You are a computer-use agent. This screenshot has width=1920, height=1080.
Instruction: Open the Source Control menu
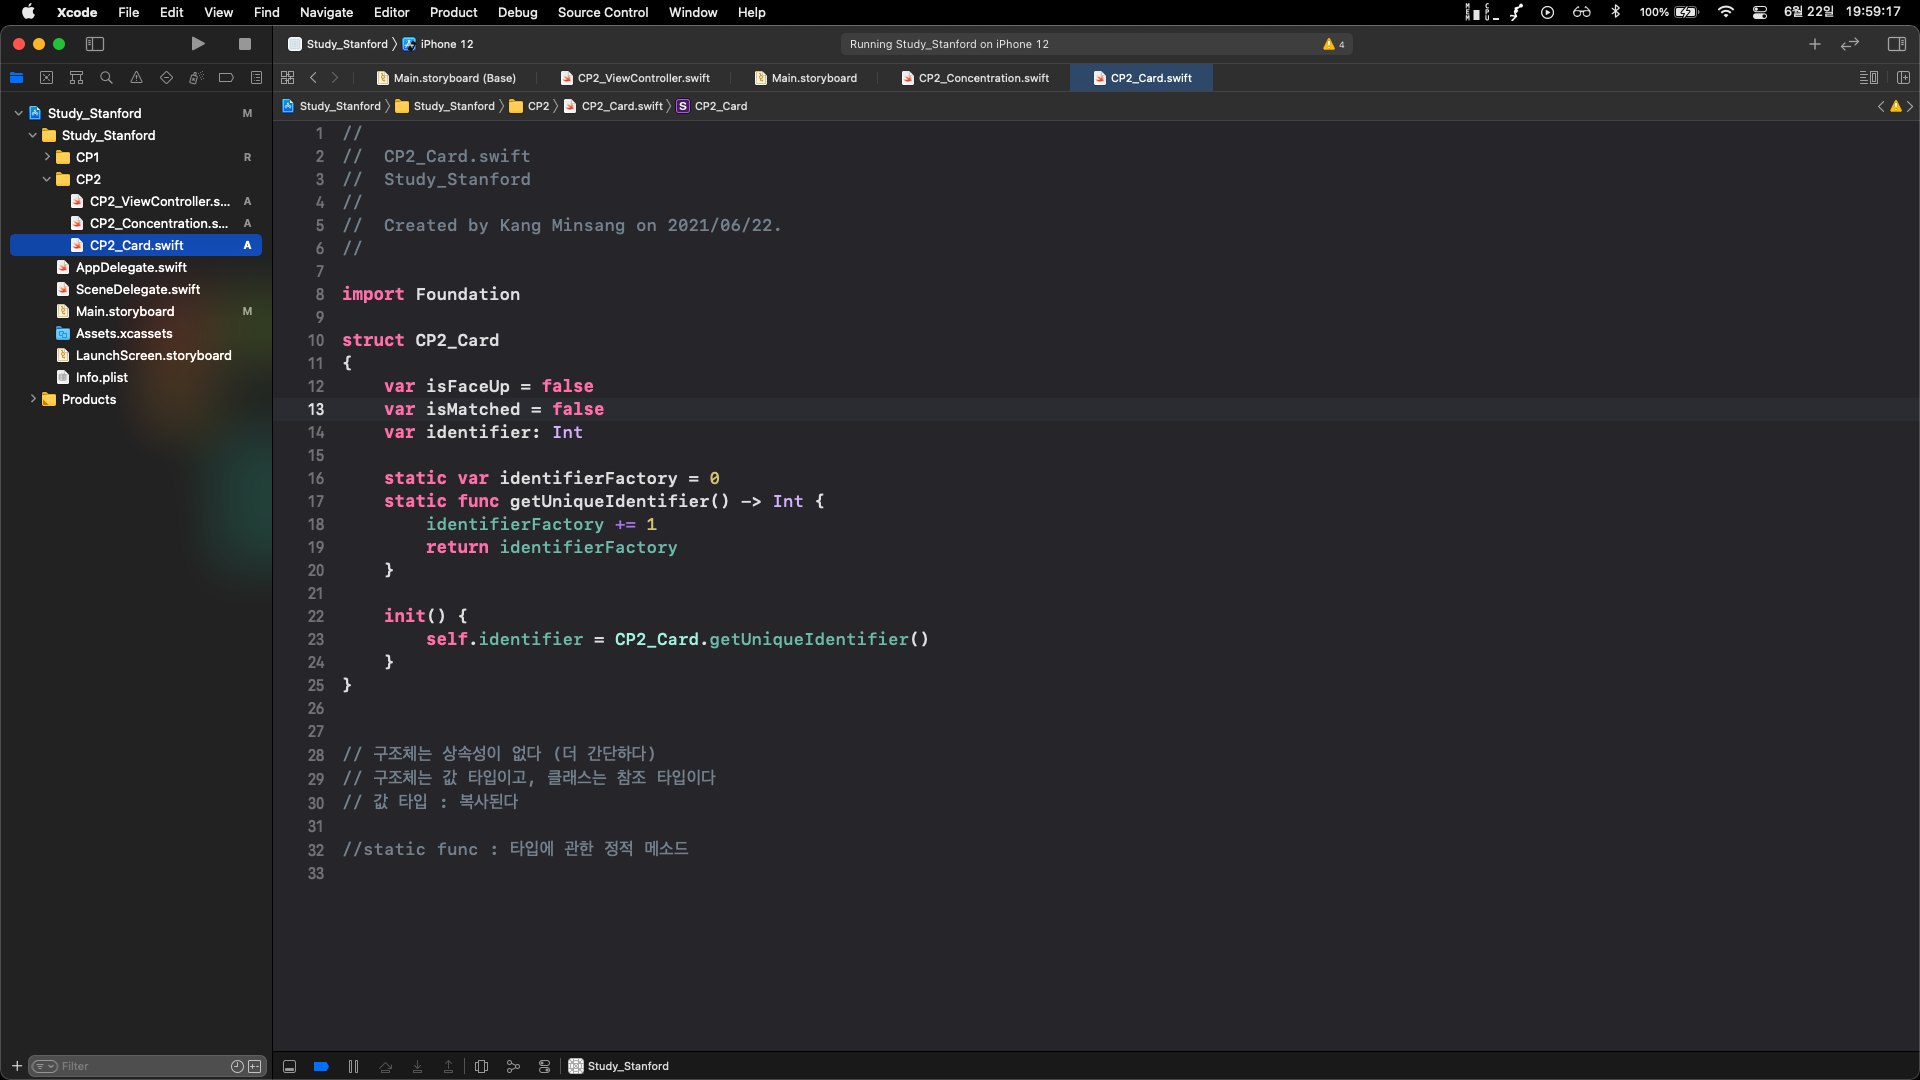point(602,12)
